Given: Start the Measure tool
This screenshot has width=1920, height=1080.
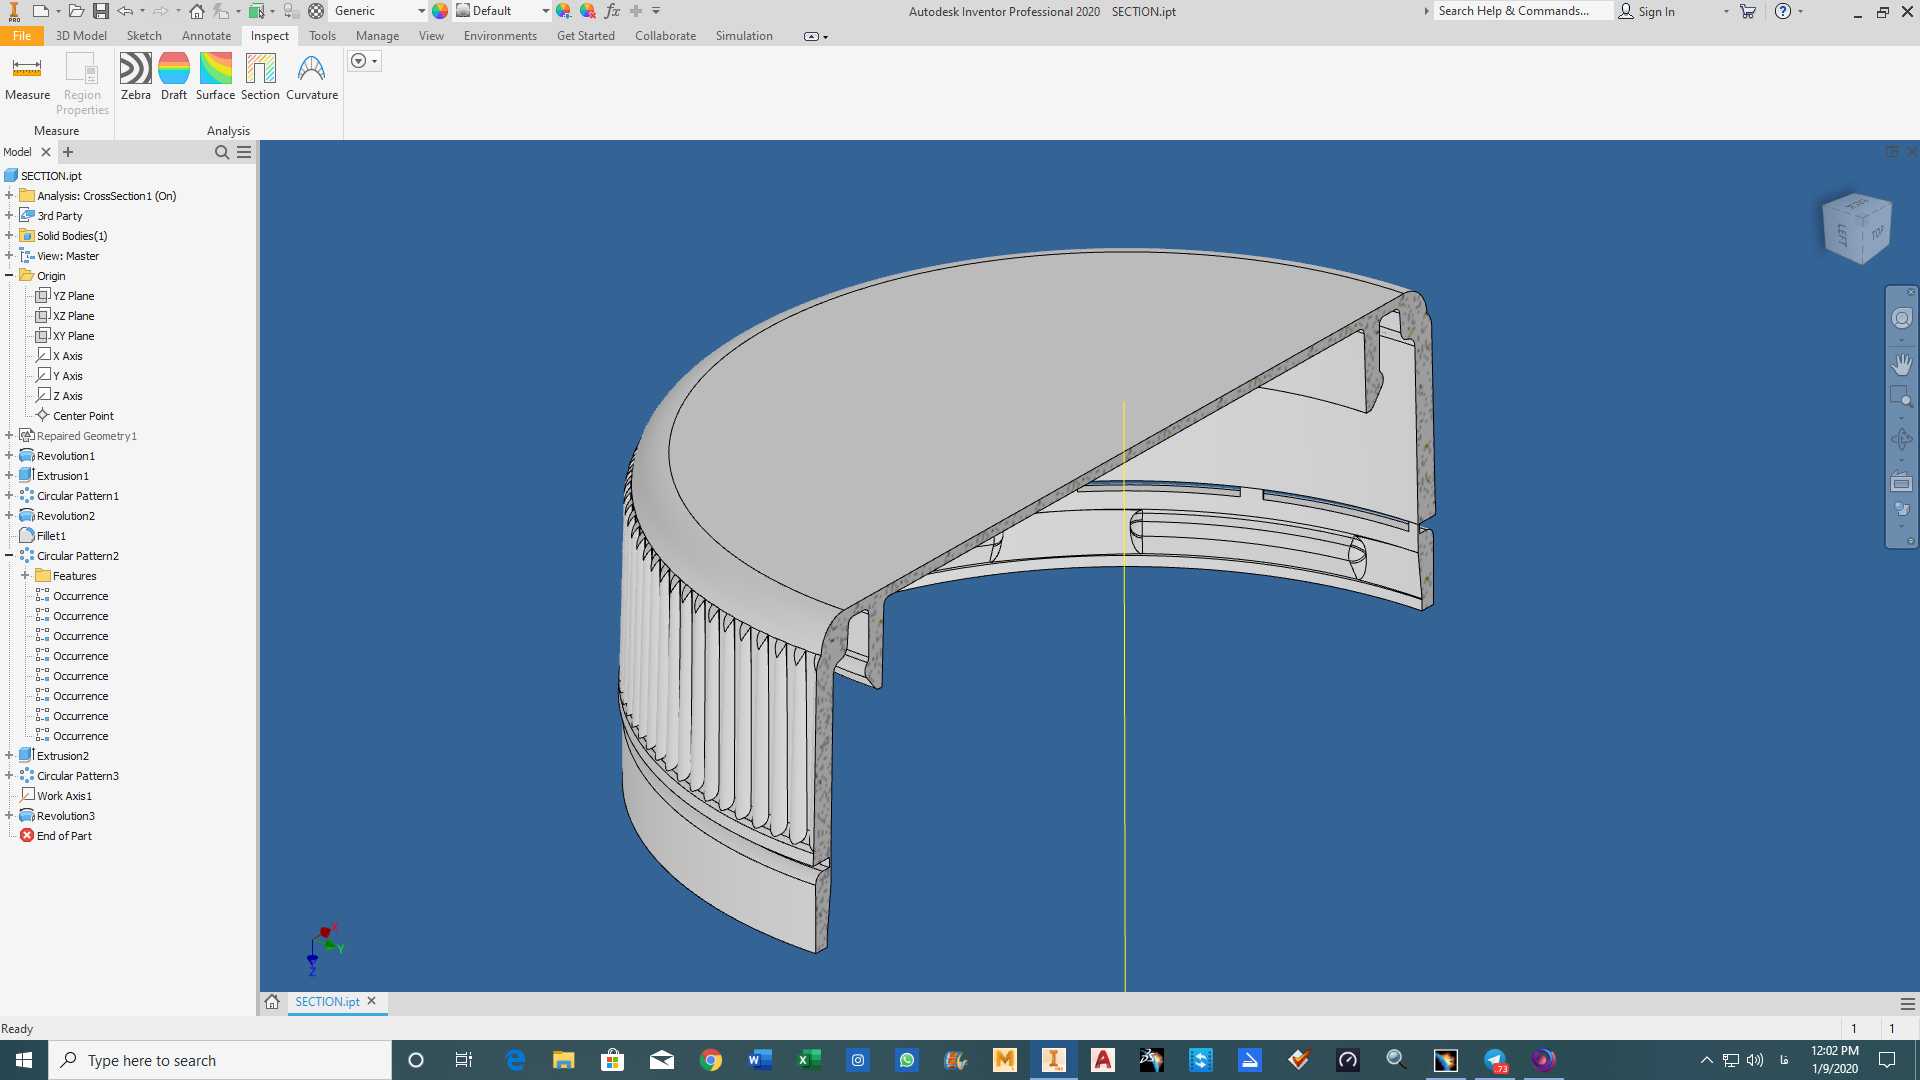Looking at the screenshot, I should (x=27, y=77).
